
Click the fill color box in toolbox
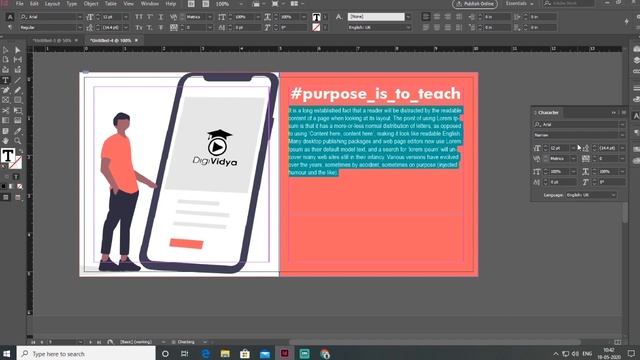tap(7, 155)
